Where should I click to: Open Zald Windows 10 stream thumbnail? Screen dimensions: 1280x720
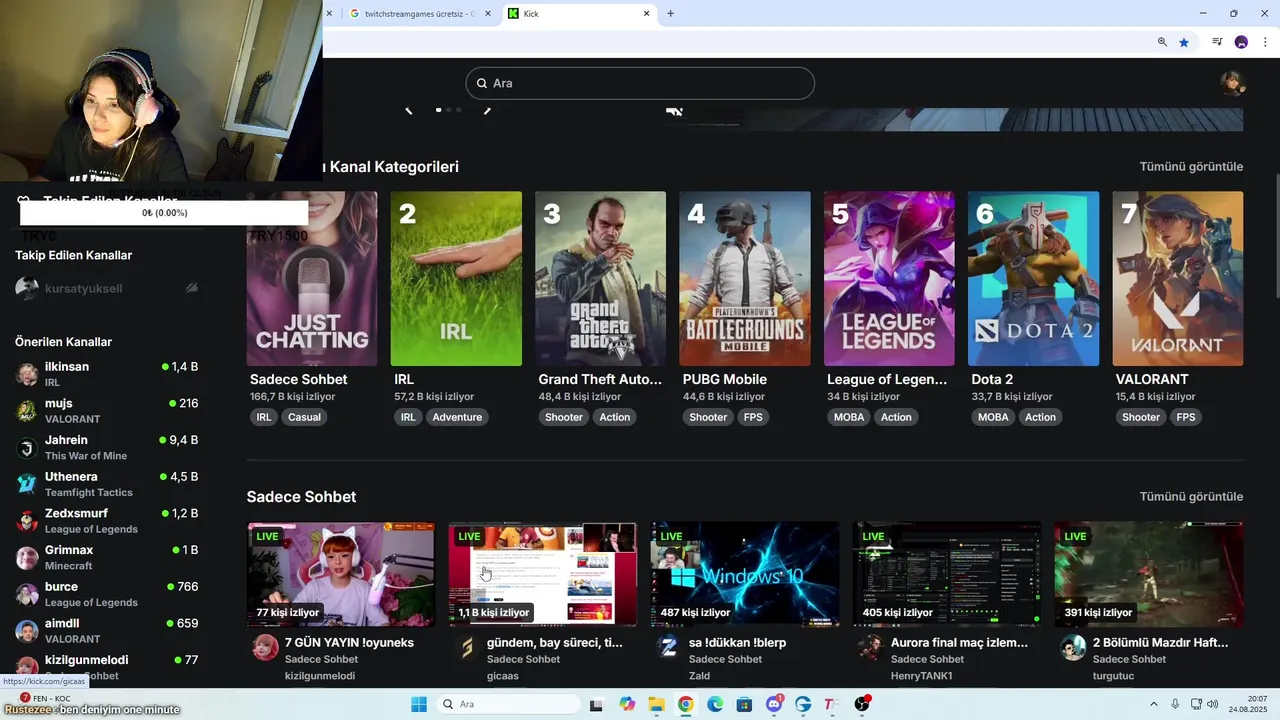[x=745, y=574]
